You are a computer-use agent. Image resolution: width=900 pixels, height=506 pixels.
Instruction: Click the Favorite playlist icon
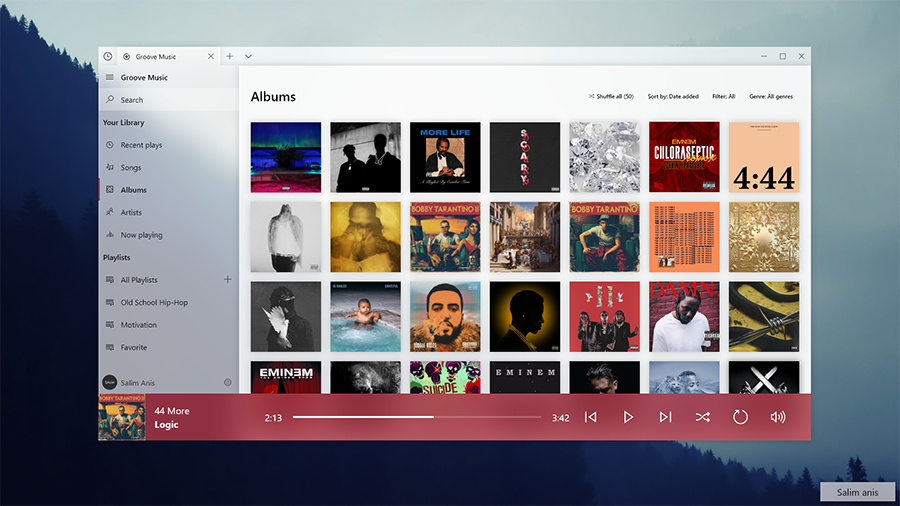point(110,347)
